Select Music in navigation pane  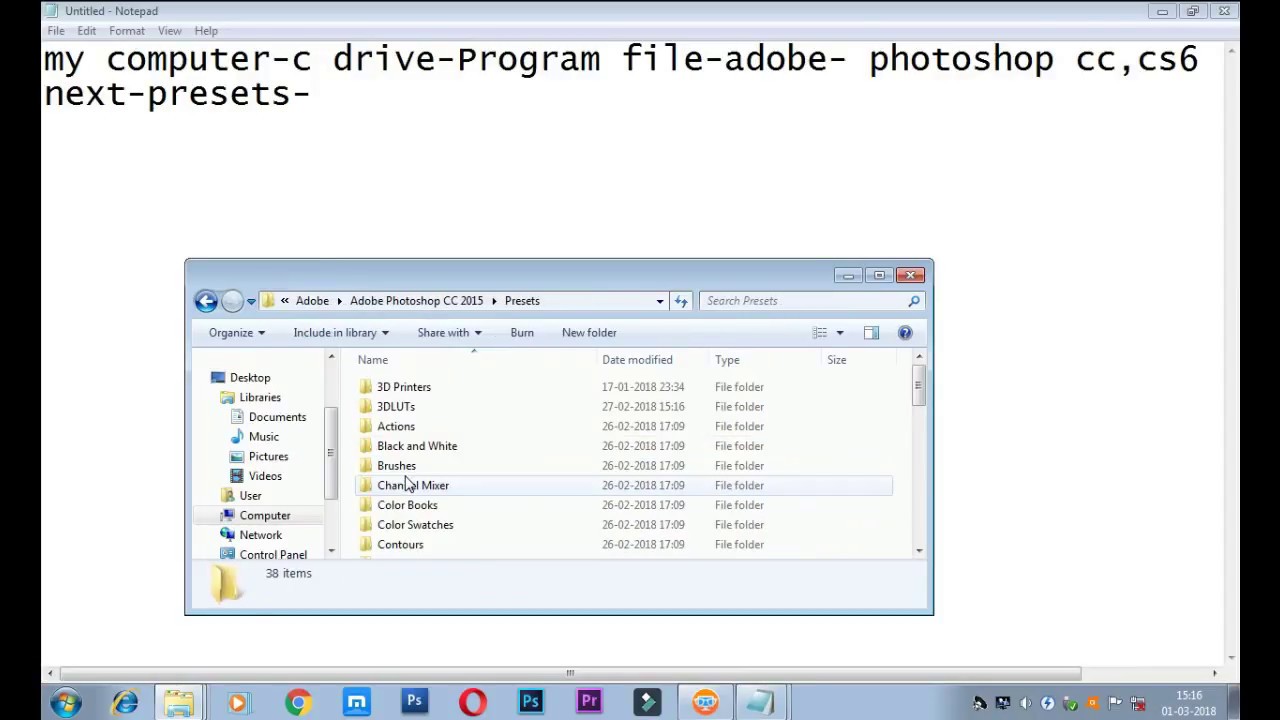[x=264, y=437]
